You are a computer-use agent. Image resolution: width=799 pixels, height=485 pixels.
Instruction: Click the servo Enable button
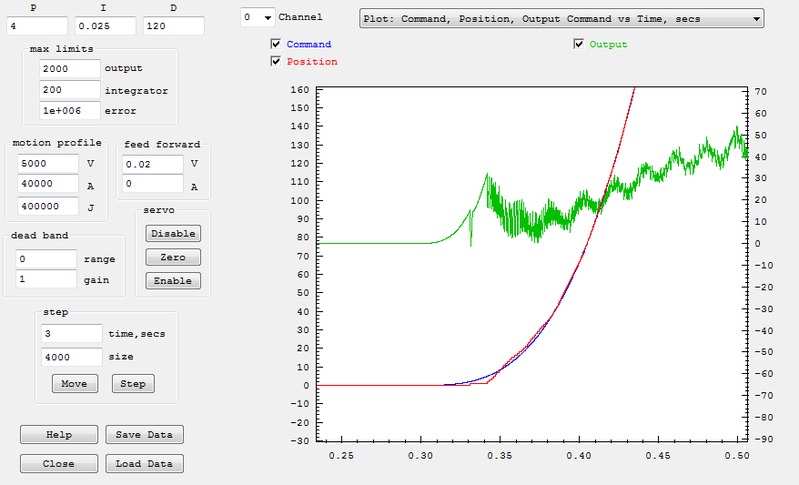(x=172, y=281)
